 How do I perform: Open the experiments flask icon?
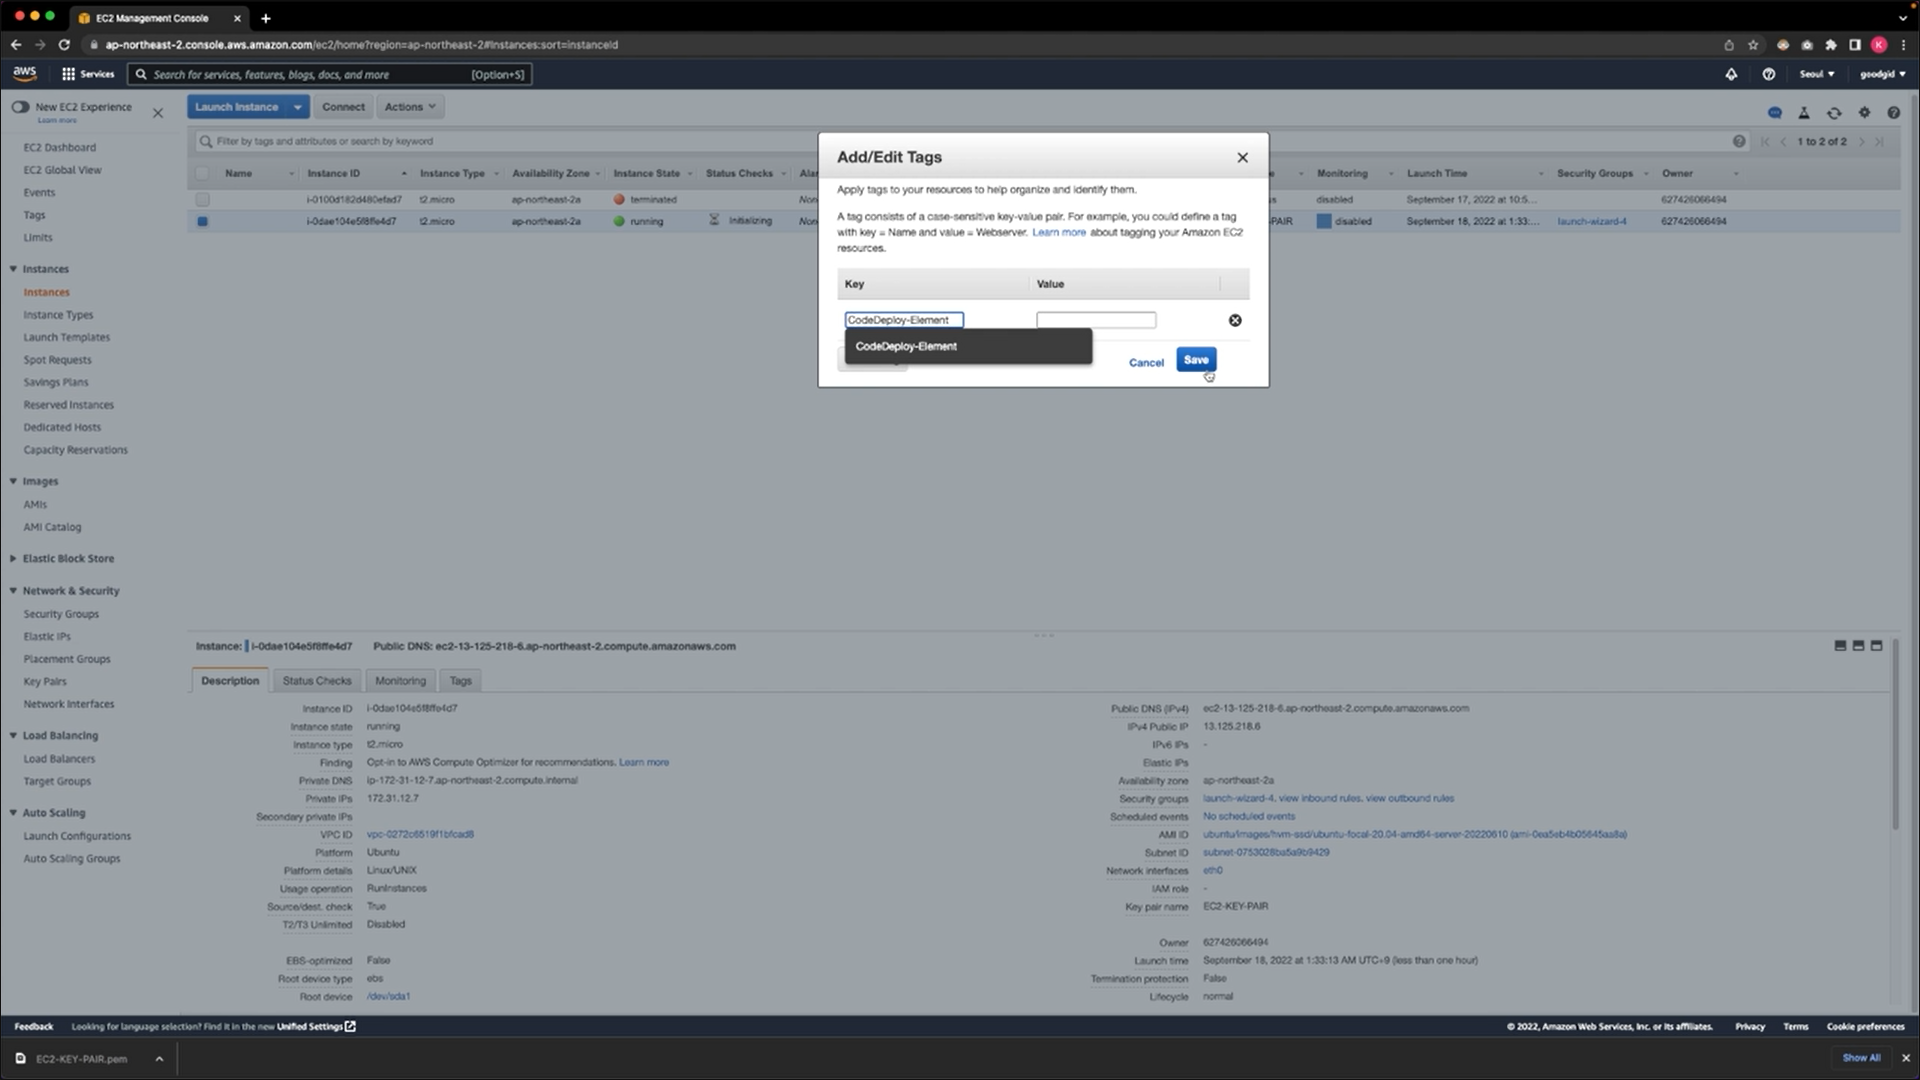(1804, 113)
